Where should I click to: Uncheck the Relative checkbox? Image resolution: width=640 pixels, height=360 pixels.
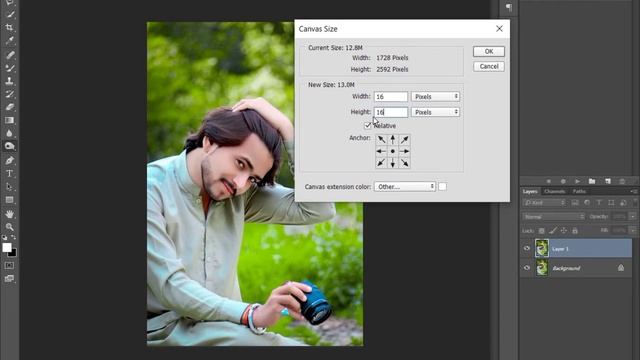click(x=367, y=125)
